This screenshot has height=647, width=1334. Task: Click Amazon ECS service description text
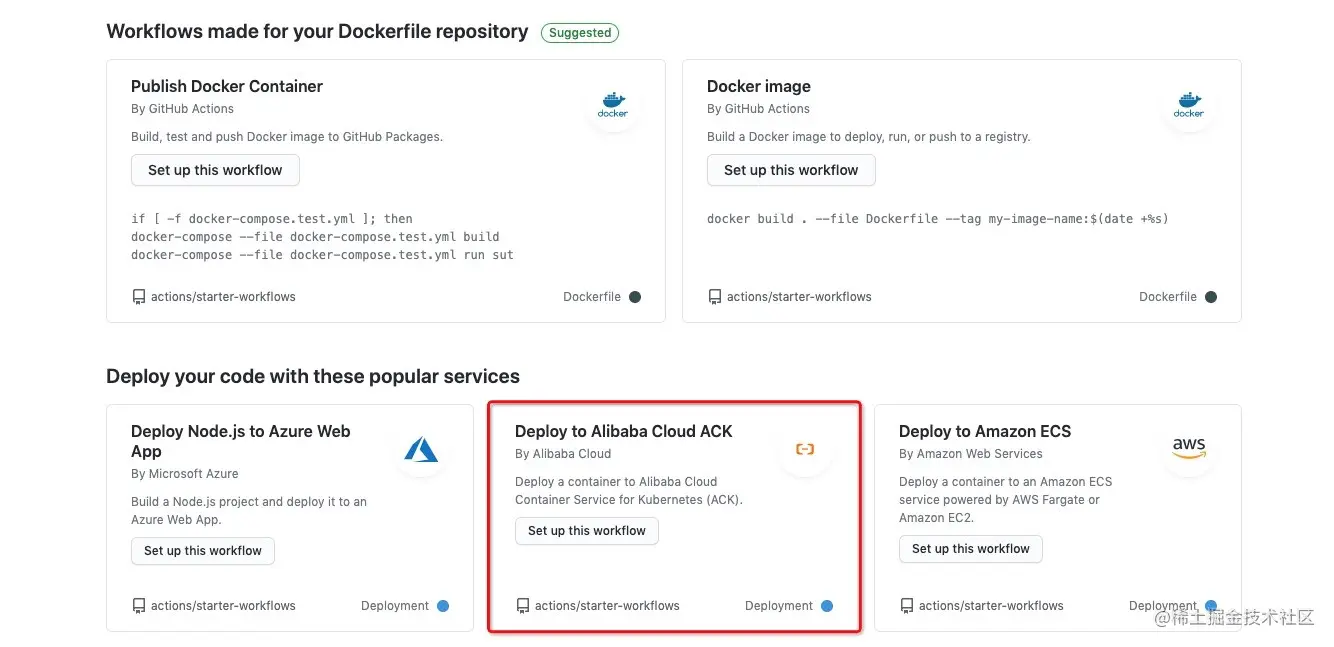pyautogui.click(x=1005, y=500)
